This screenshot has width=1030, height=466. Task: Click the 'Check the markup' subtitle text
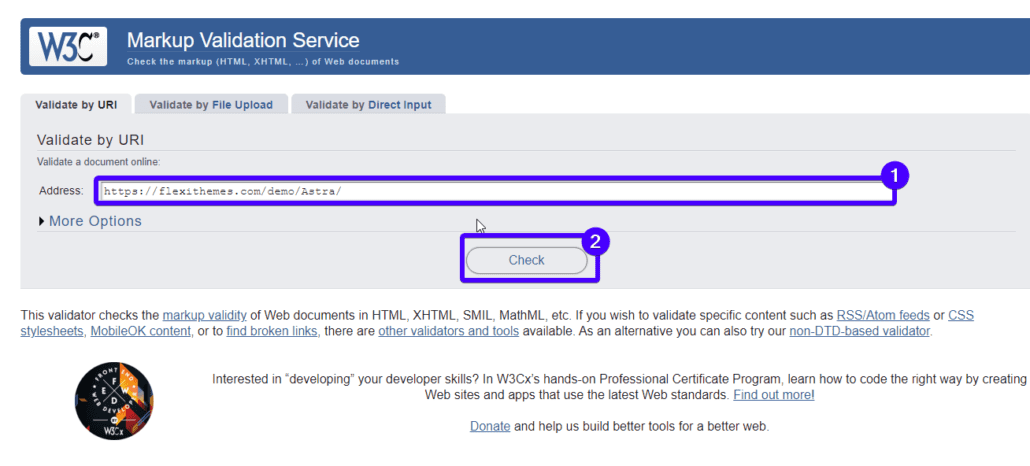263,62
